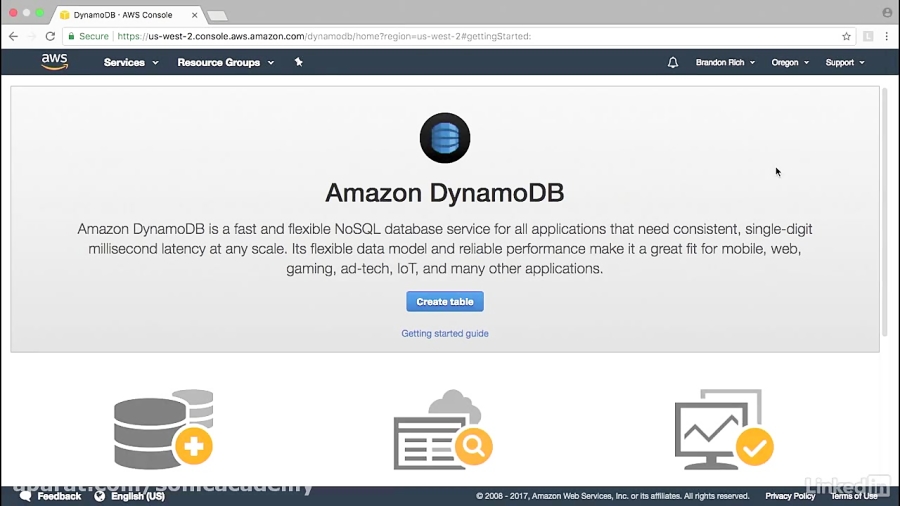Go back with browser back arrow

click(x=13, y=36)
